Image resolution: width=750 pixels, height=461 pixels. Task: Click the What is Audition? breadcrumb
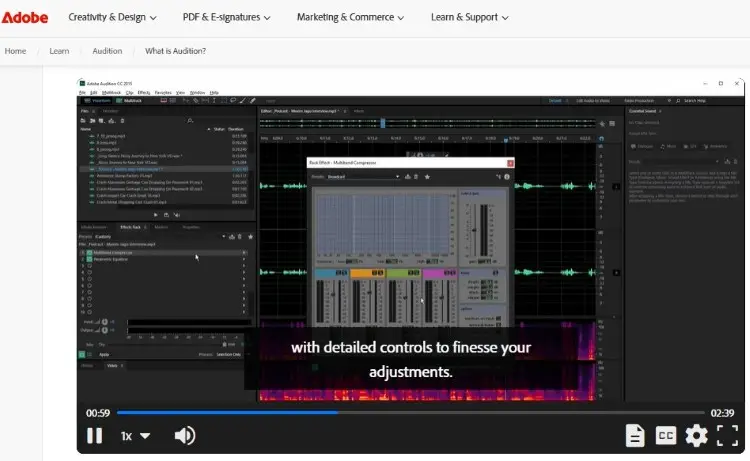click(x=176, y=51)
